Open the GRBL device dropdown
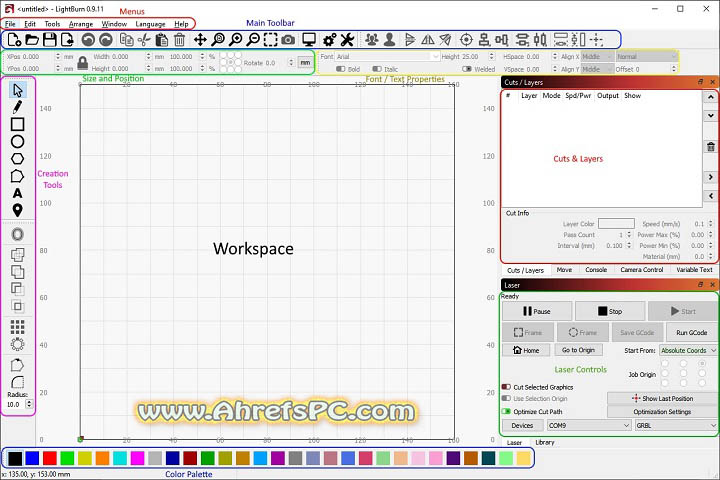The image size is (720, 480). [x=675, y=425]
